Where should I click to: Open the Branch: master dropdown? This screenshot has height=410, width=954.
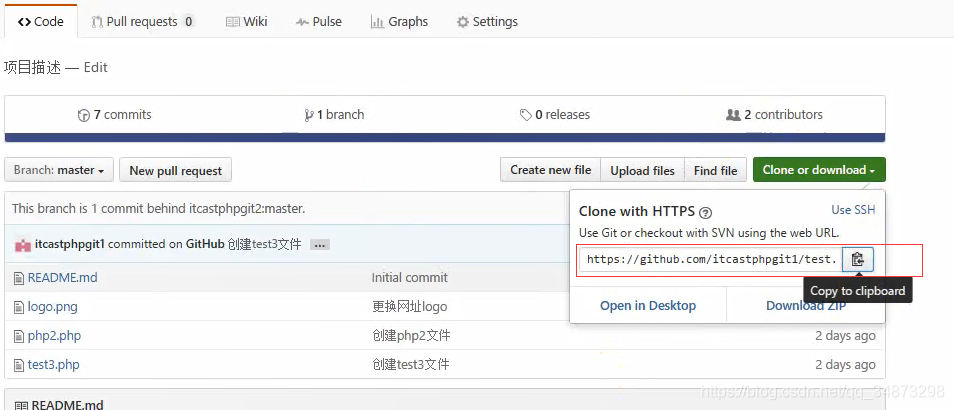[59, 170]
